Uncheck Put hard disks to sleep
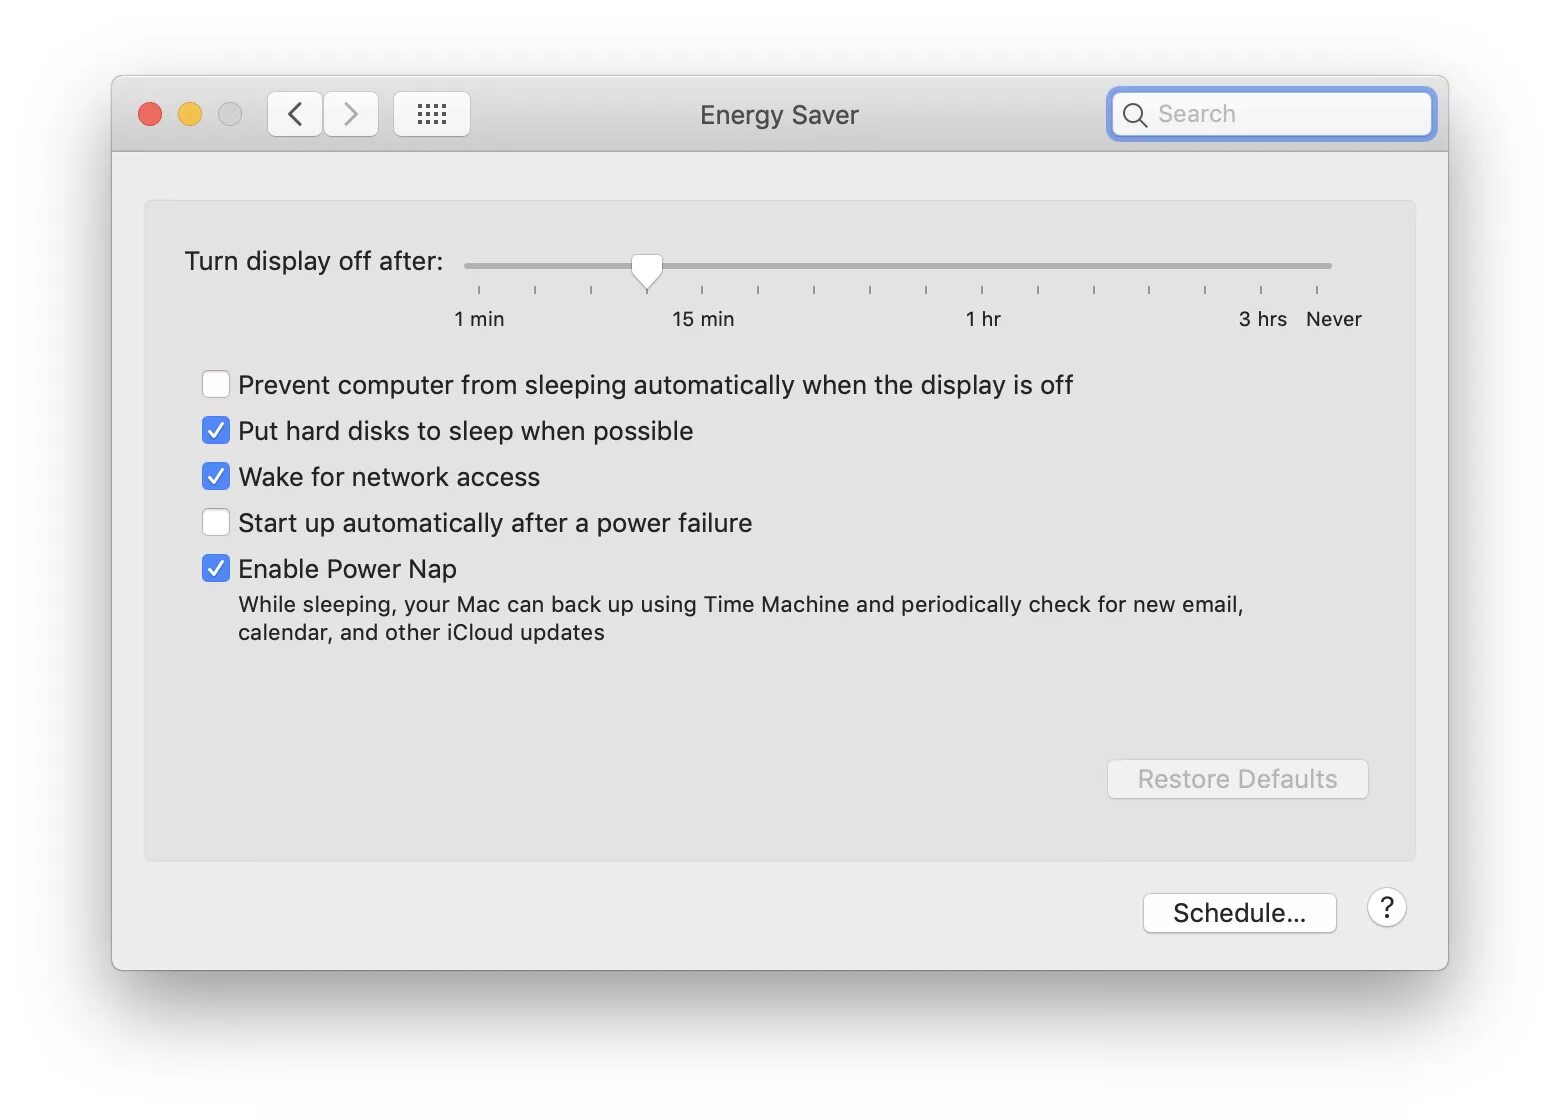Screen dimensions: 1560x1118 216,430
